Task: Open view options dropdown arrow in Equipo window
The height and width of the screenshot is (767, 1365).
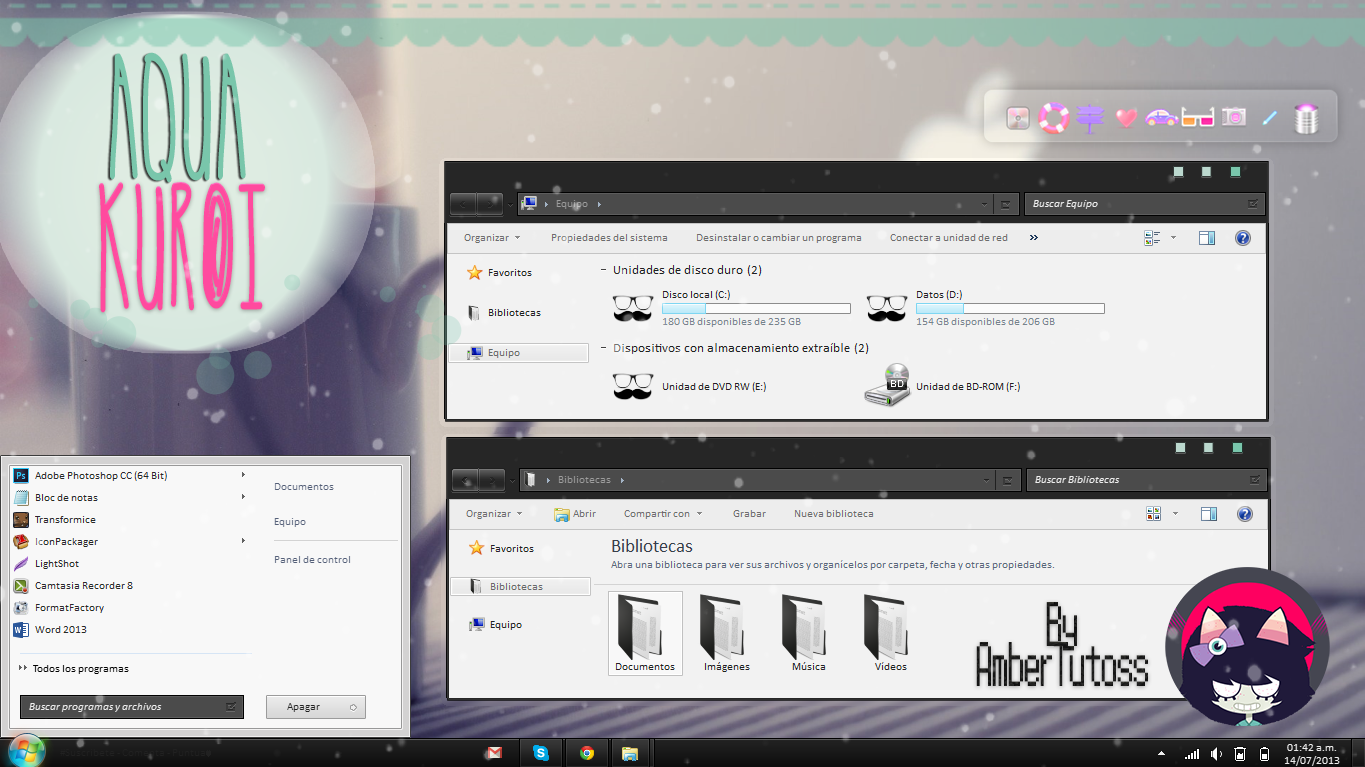Action: click(1173, 238)
